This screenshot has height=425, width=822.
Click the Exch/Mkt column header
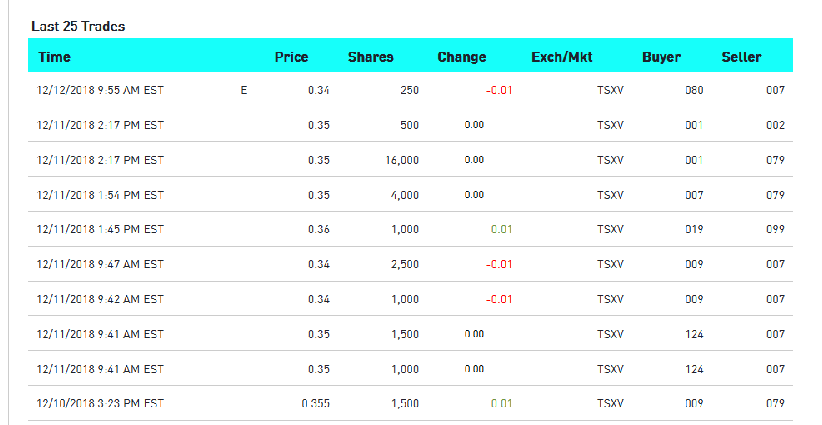click(562, 58)
